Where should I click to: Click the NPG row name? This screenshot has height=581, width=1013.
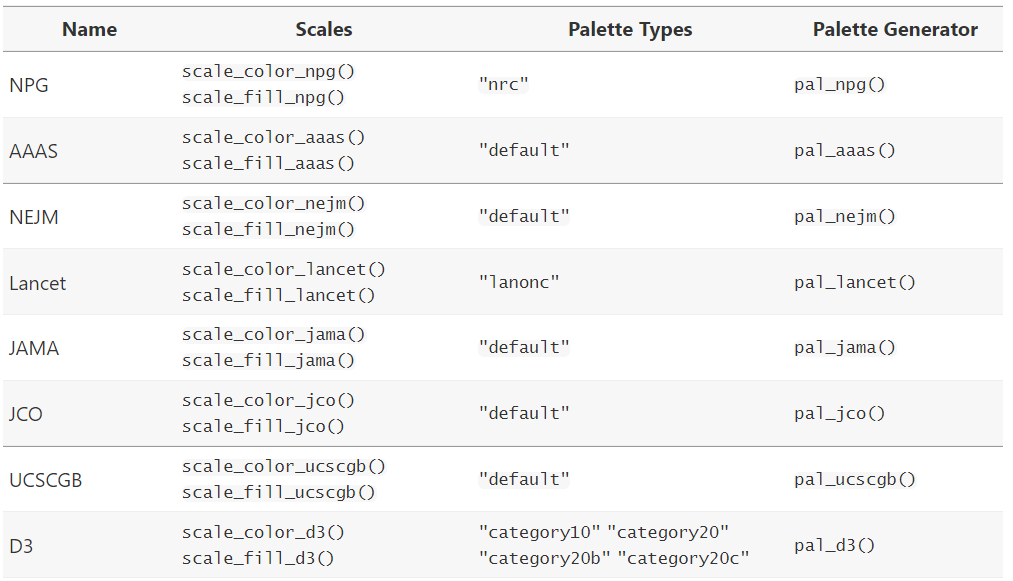29,85
